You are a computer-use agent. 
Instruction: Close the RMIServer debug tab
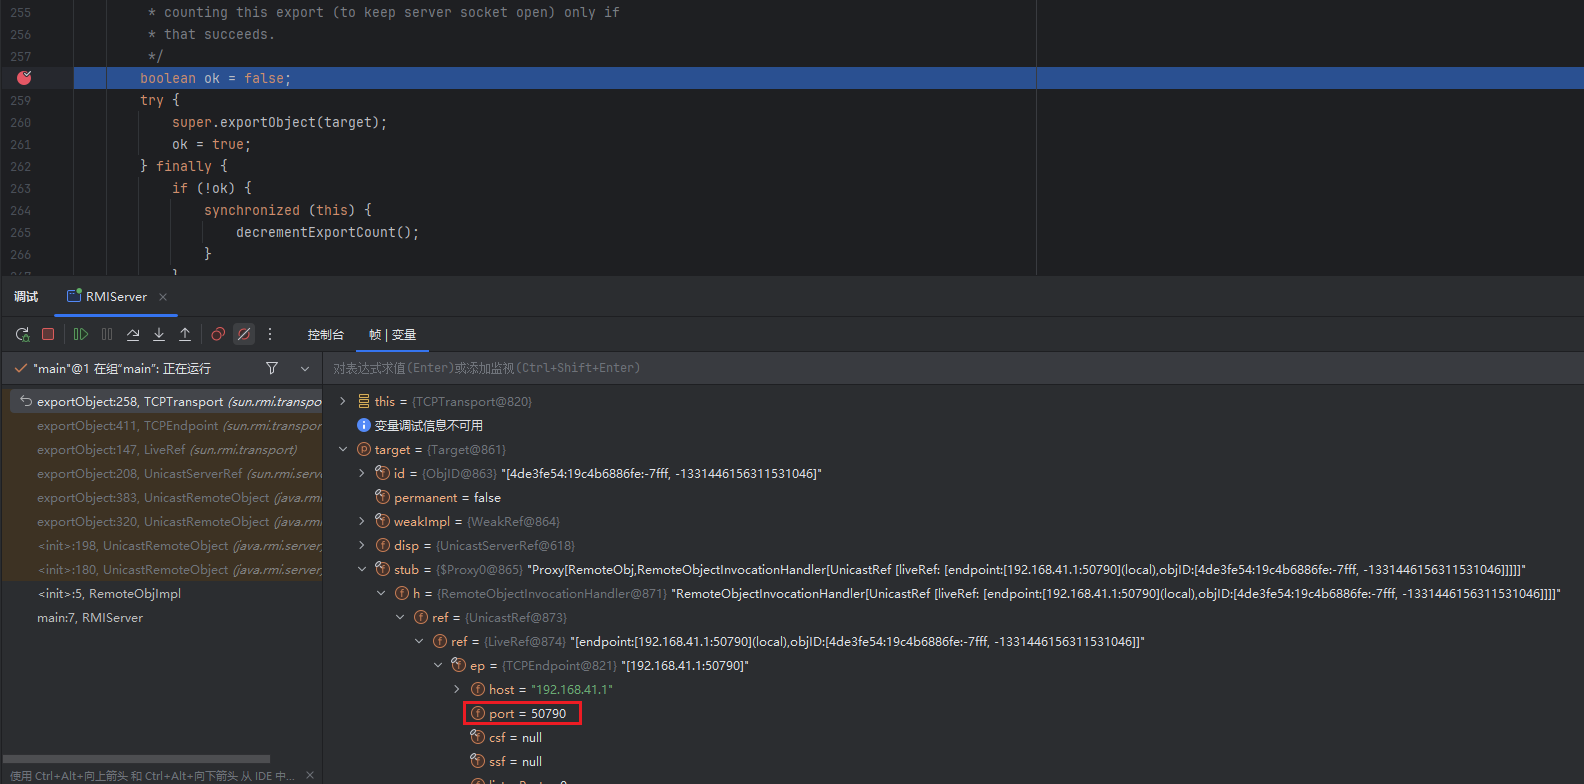pos(163,297)
